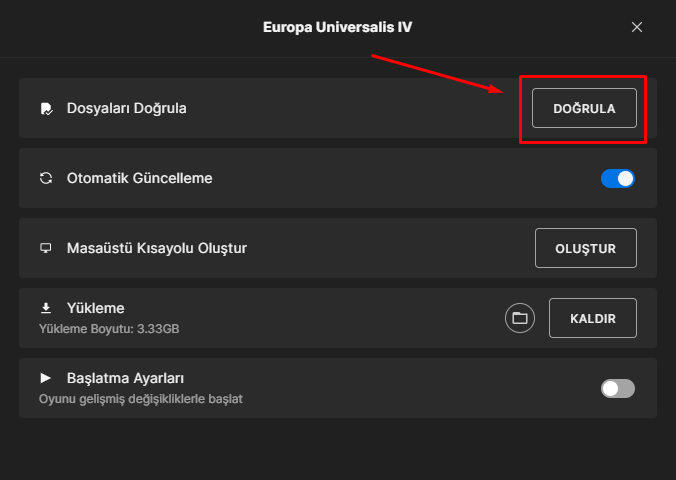676x480 pixels.
Task: Open install location via folder icon
Action: (x=520, y=318)
